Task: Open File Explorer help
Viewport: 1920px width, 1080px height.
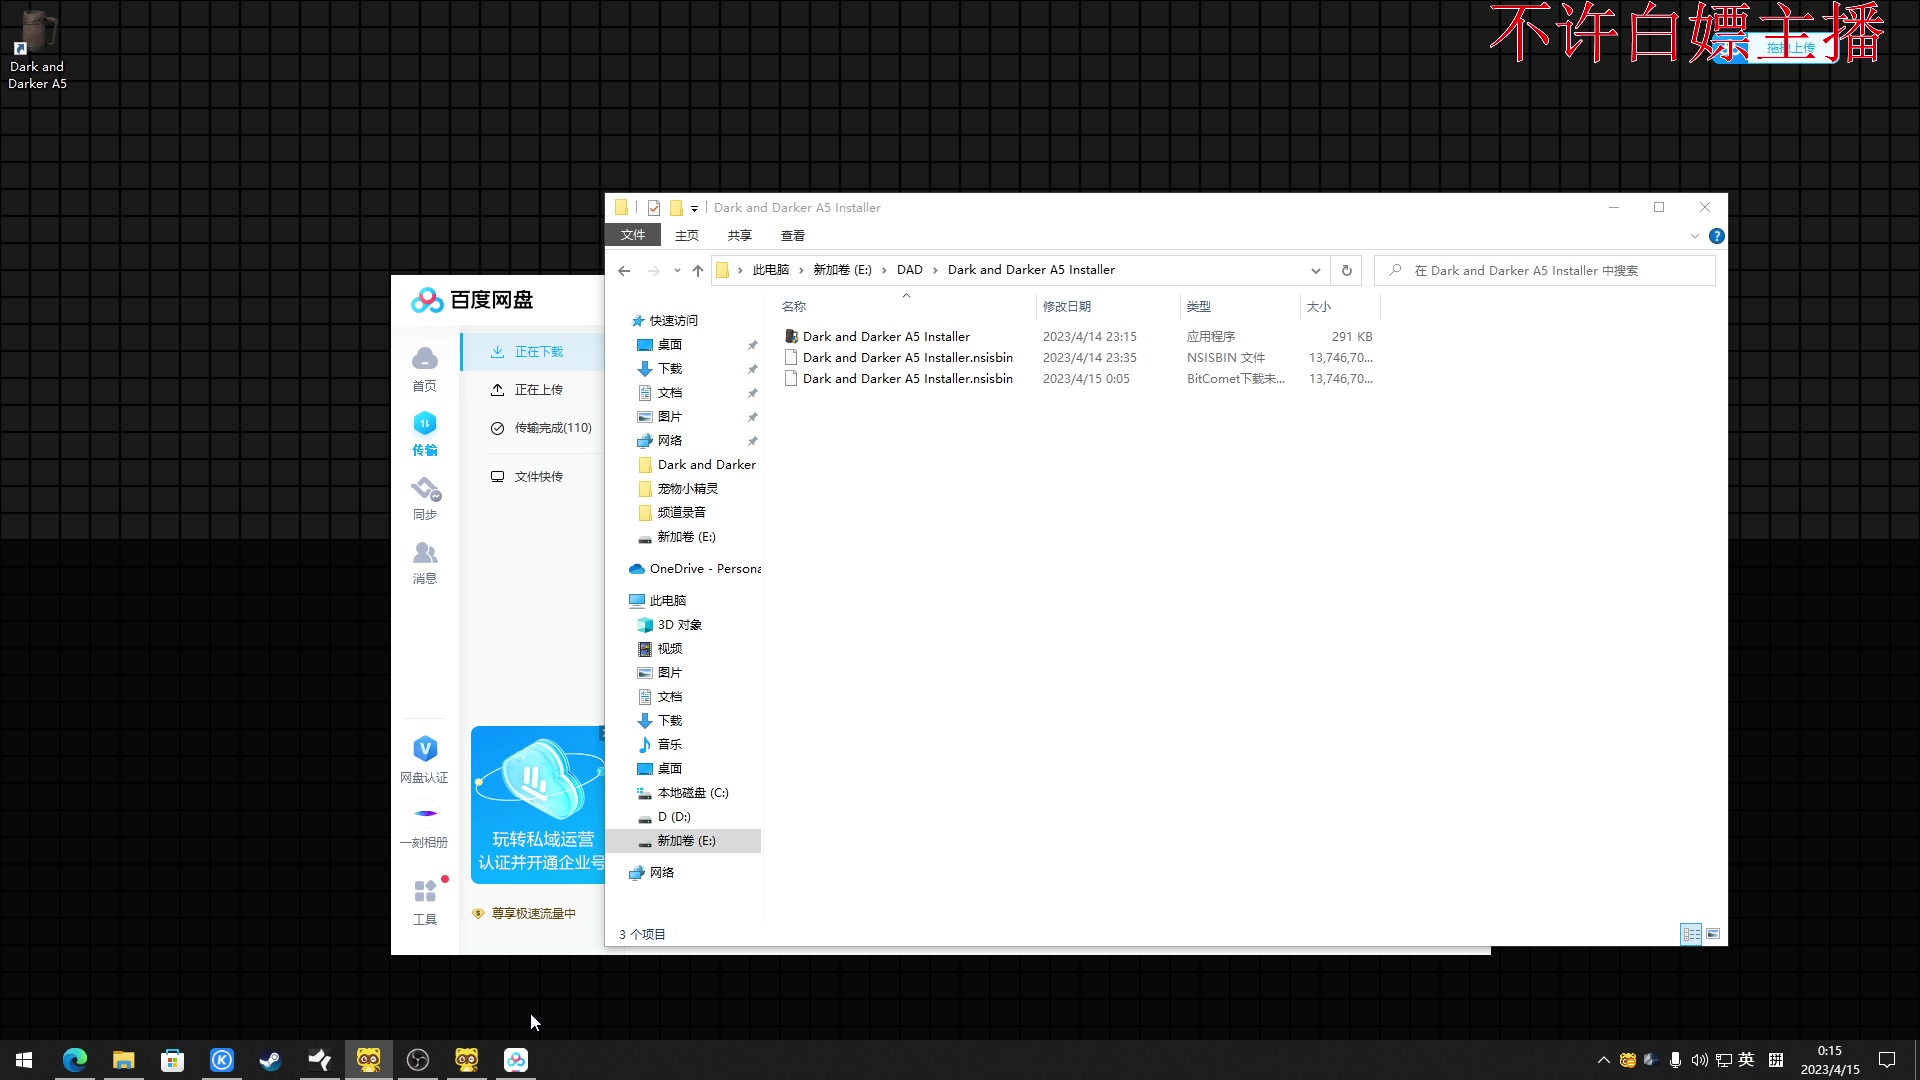Action: tap(1717, 236)
